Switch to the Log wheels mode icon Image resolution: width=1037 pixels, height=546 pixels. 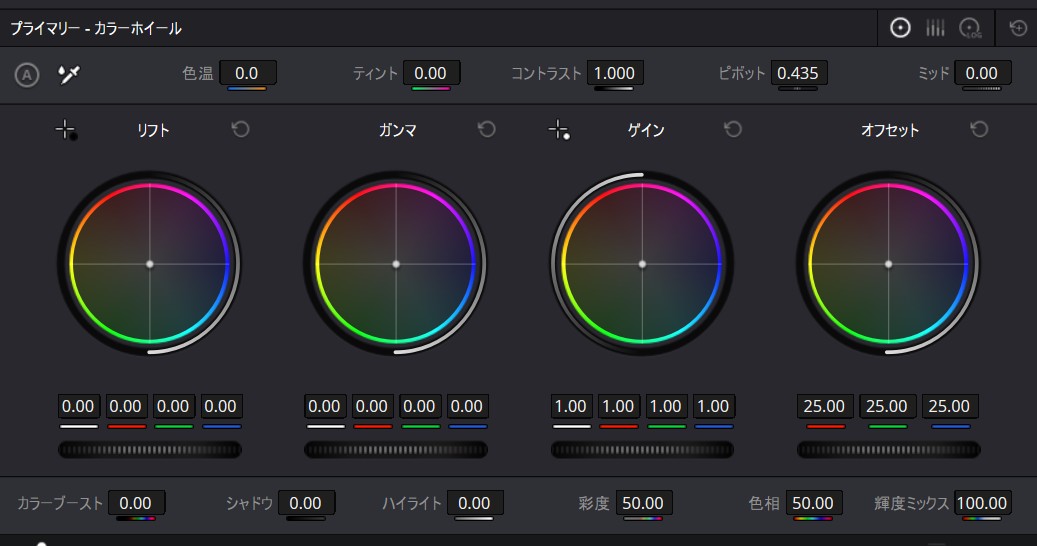(x=970, y=28)
